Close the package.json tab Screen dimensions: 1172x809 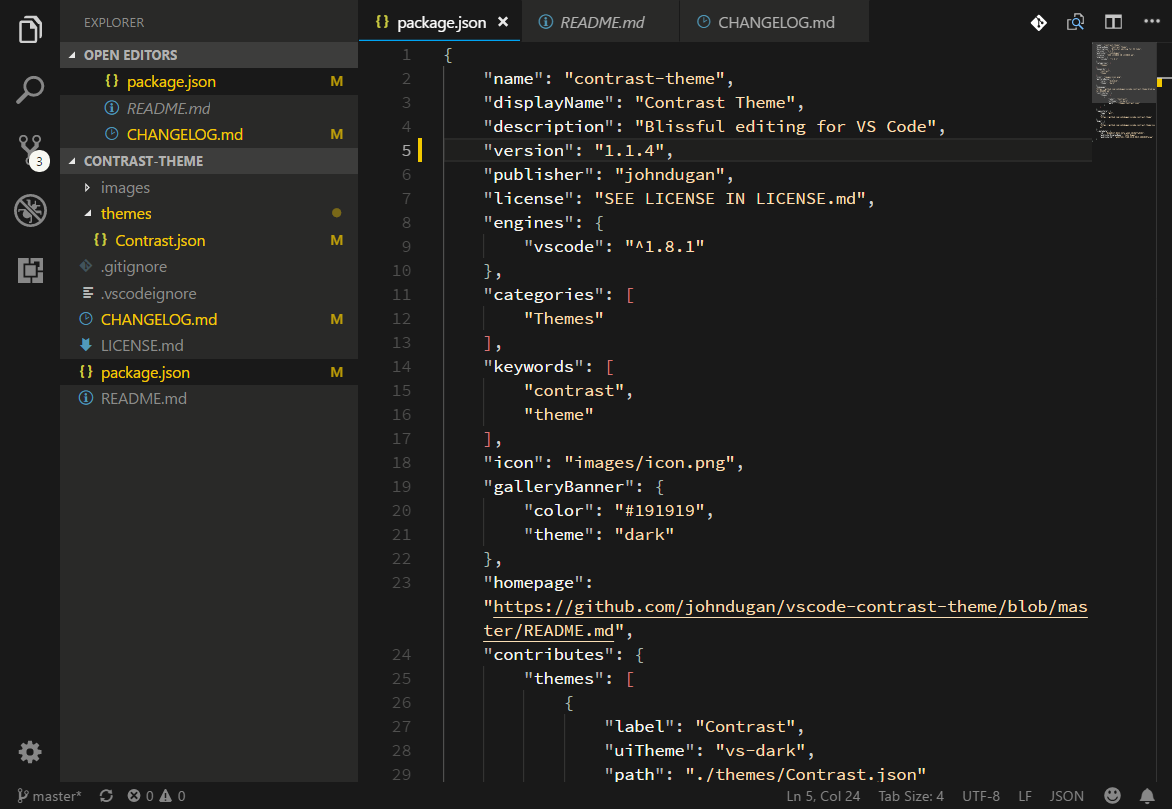point(503,22)
